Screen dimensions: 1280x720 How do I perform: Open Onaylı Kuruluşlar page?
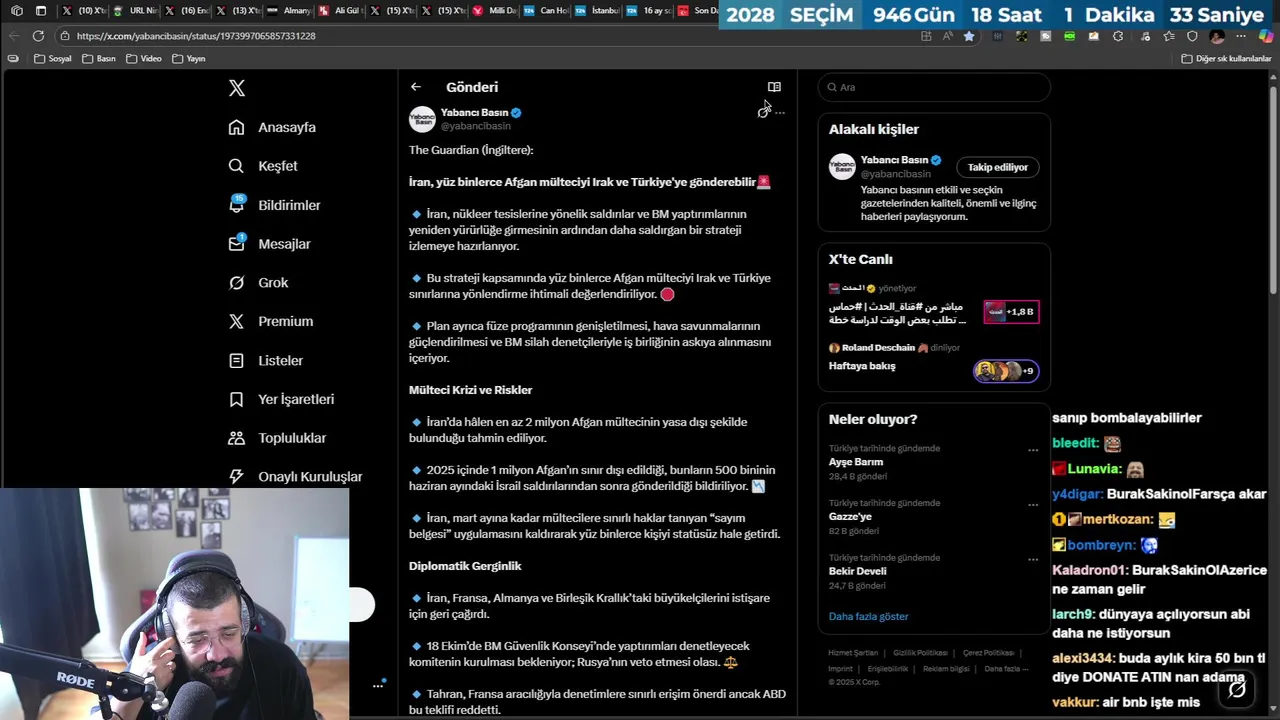coord(295,477)
